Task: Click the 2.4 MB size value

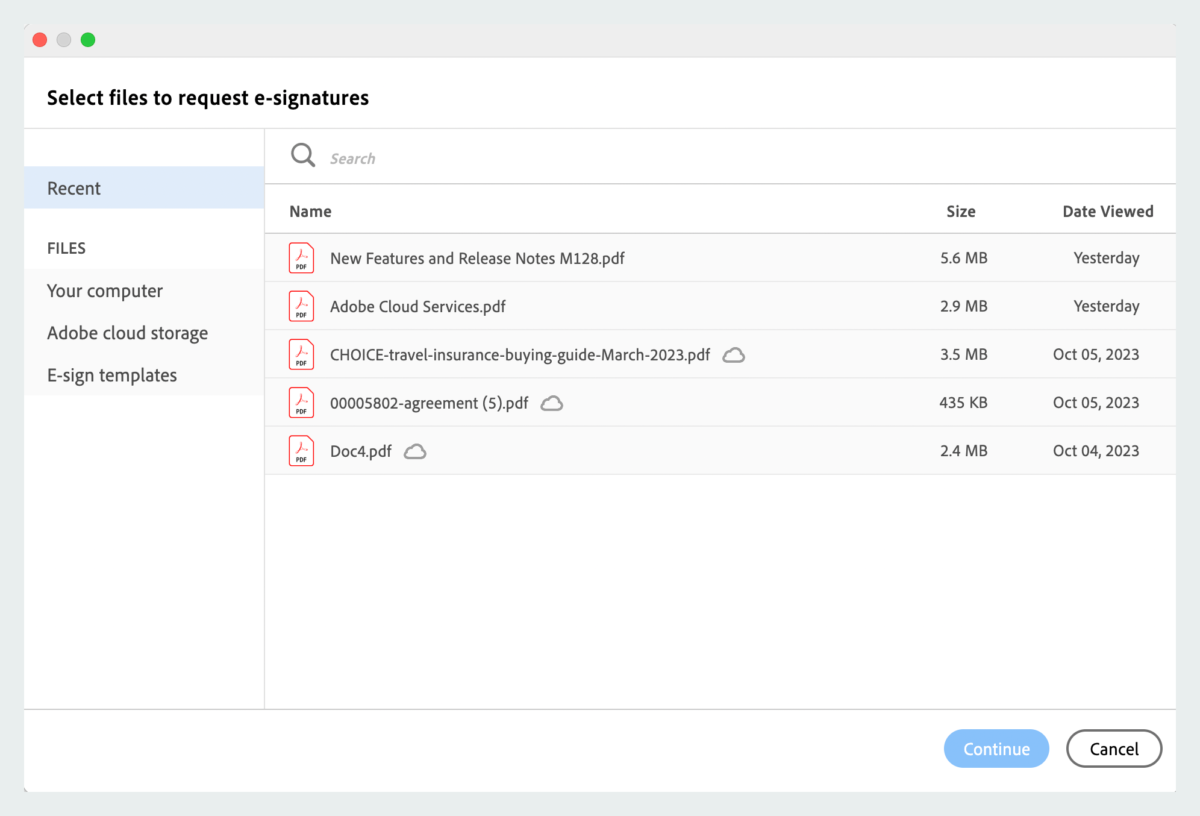Action: point(964,451)
